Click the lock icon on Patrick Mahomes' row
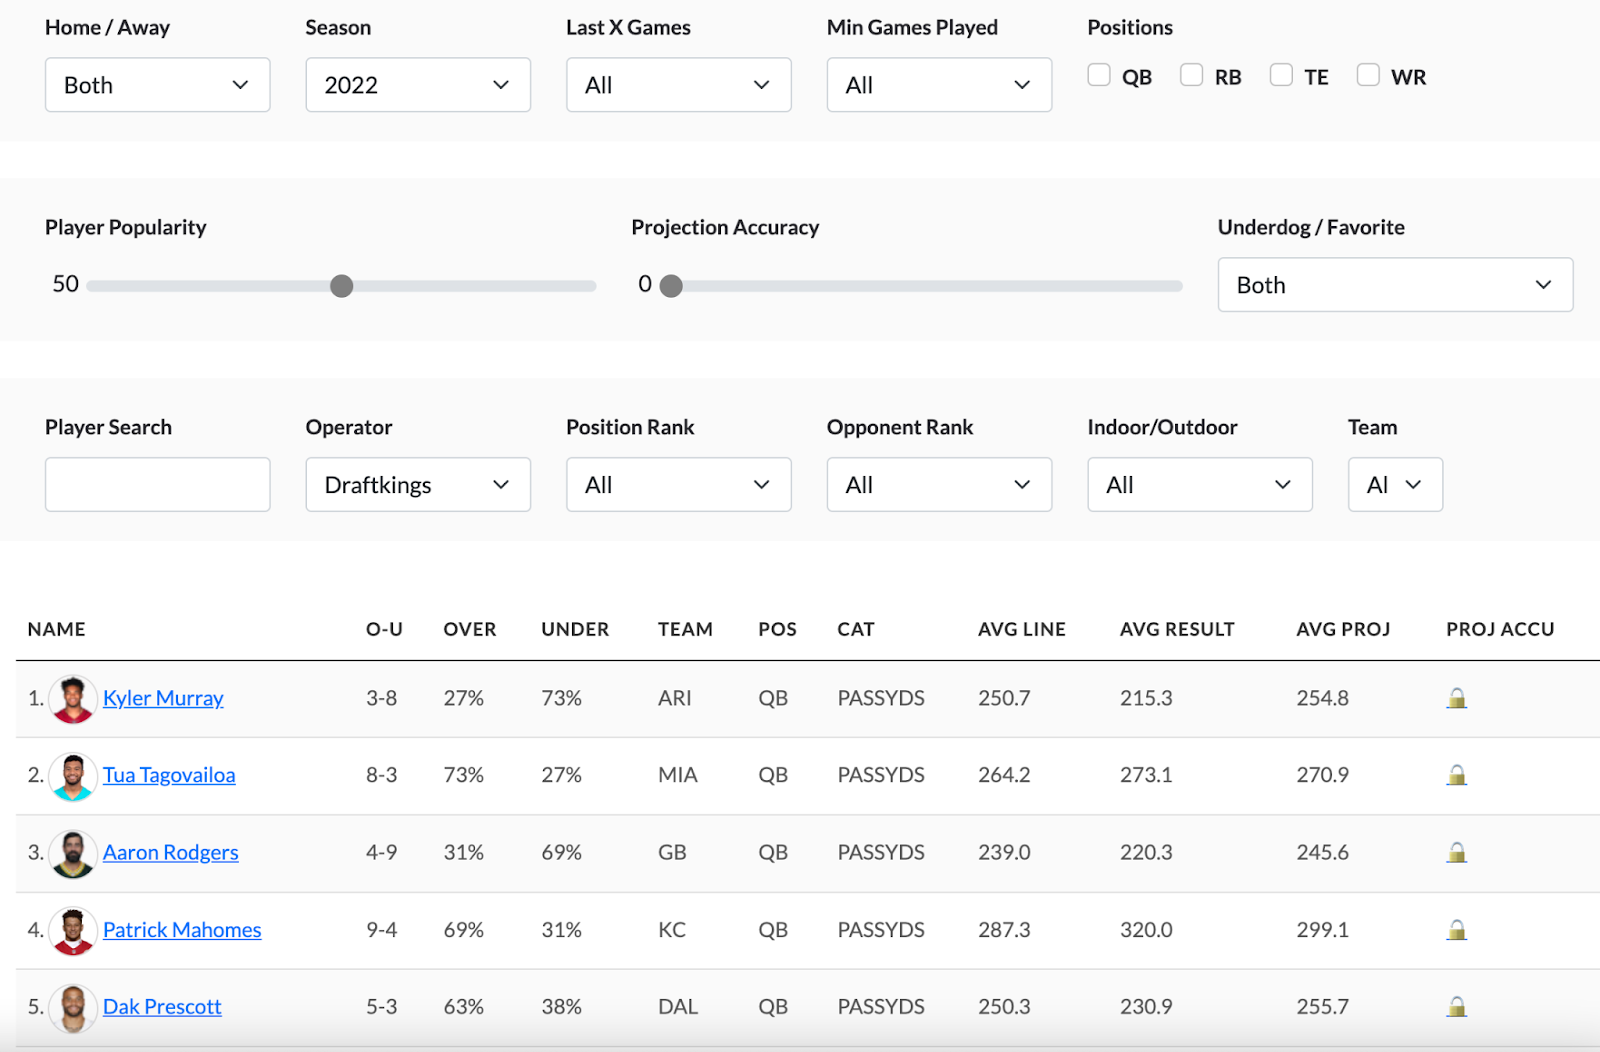This screenshot has height=1052, width=1600. [x=1457, y=929]
